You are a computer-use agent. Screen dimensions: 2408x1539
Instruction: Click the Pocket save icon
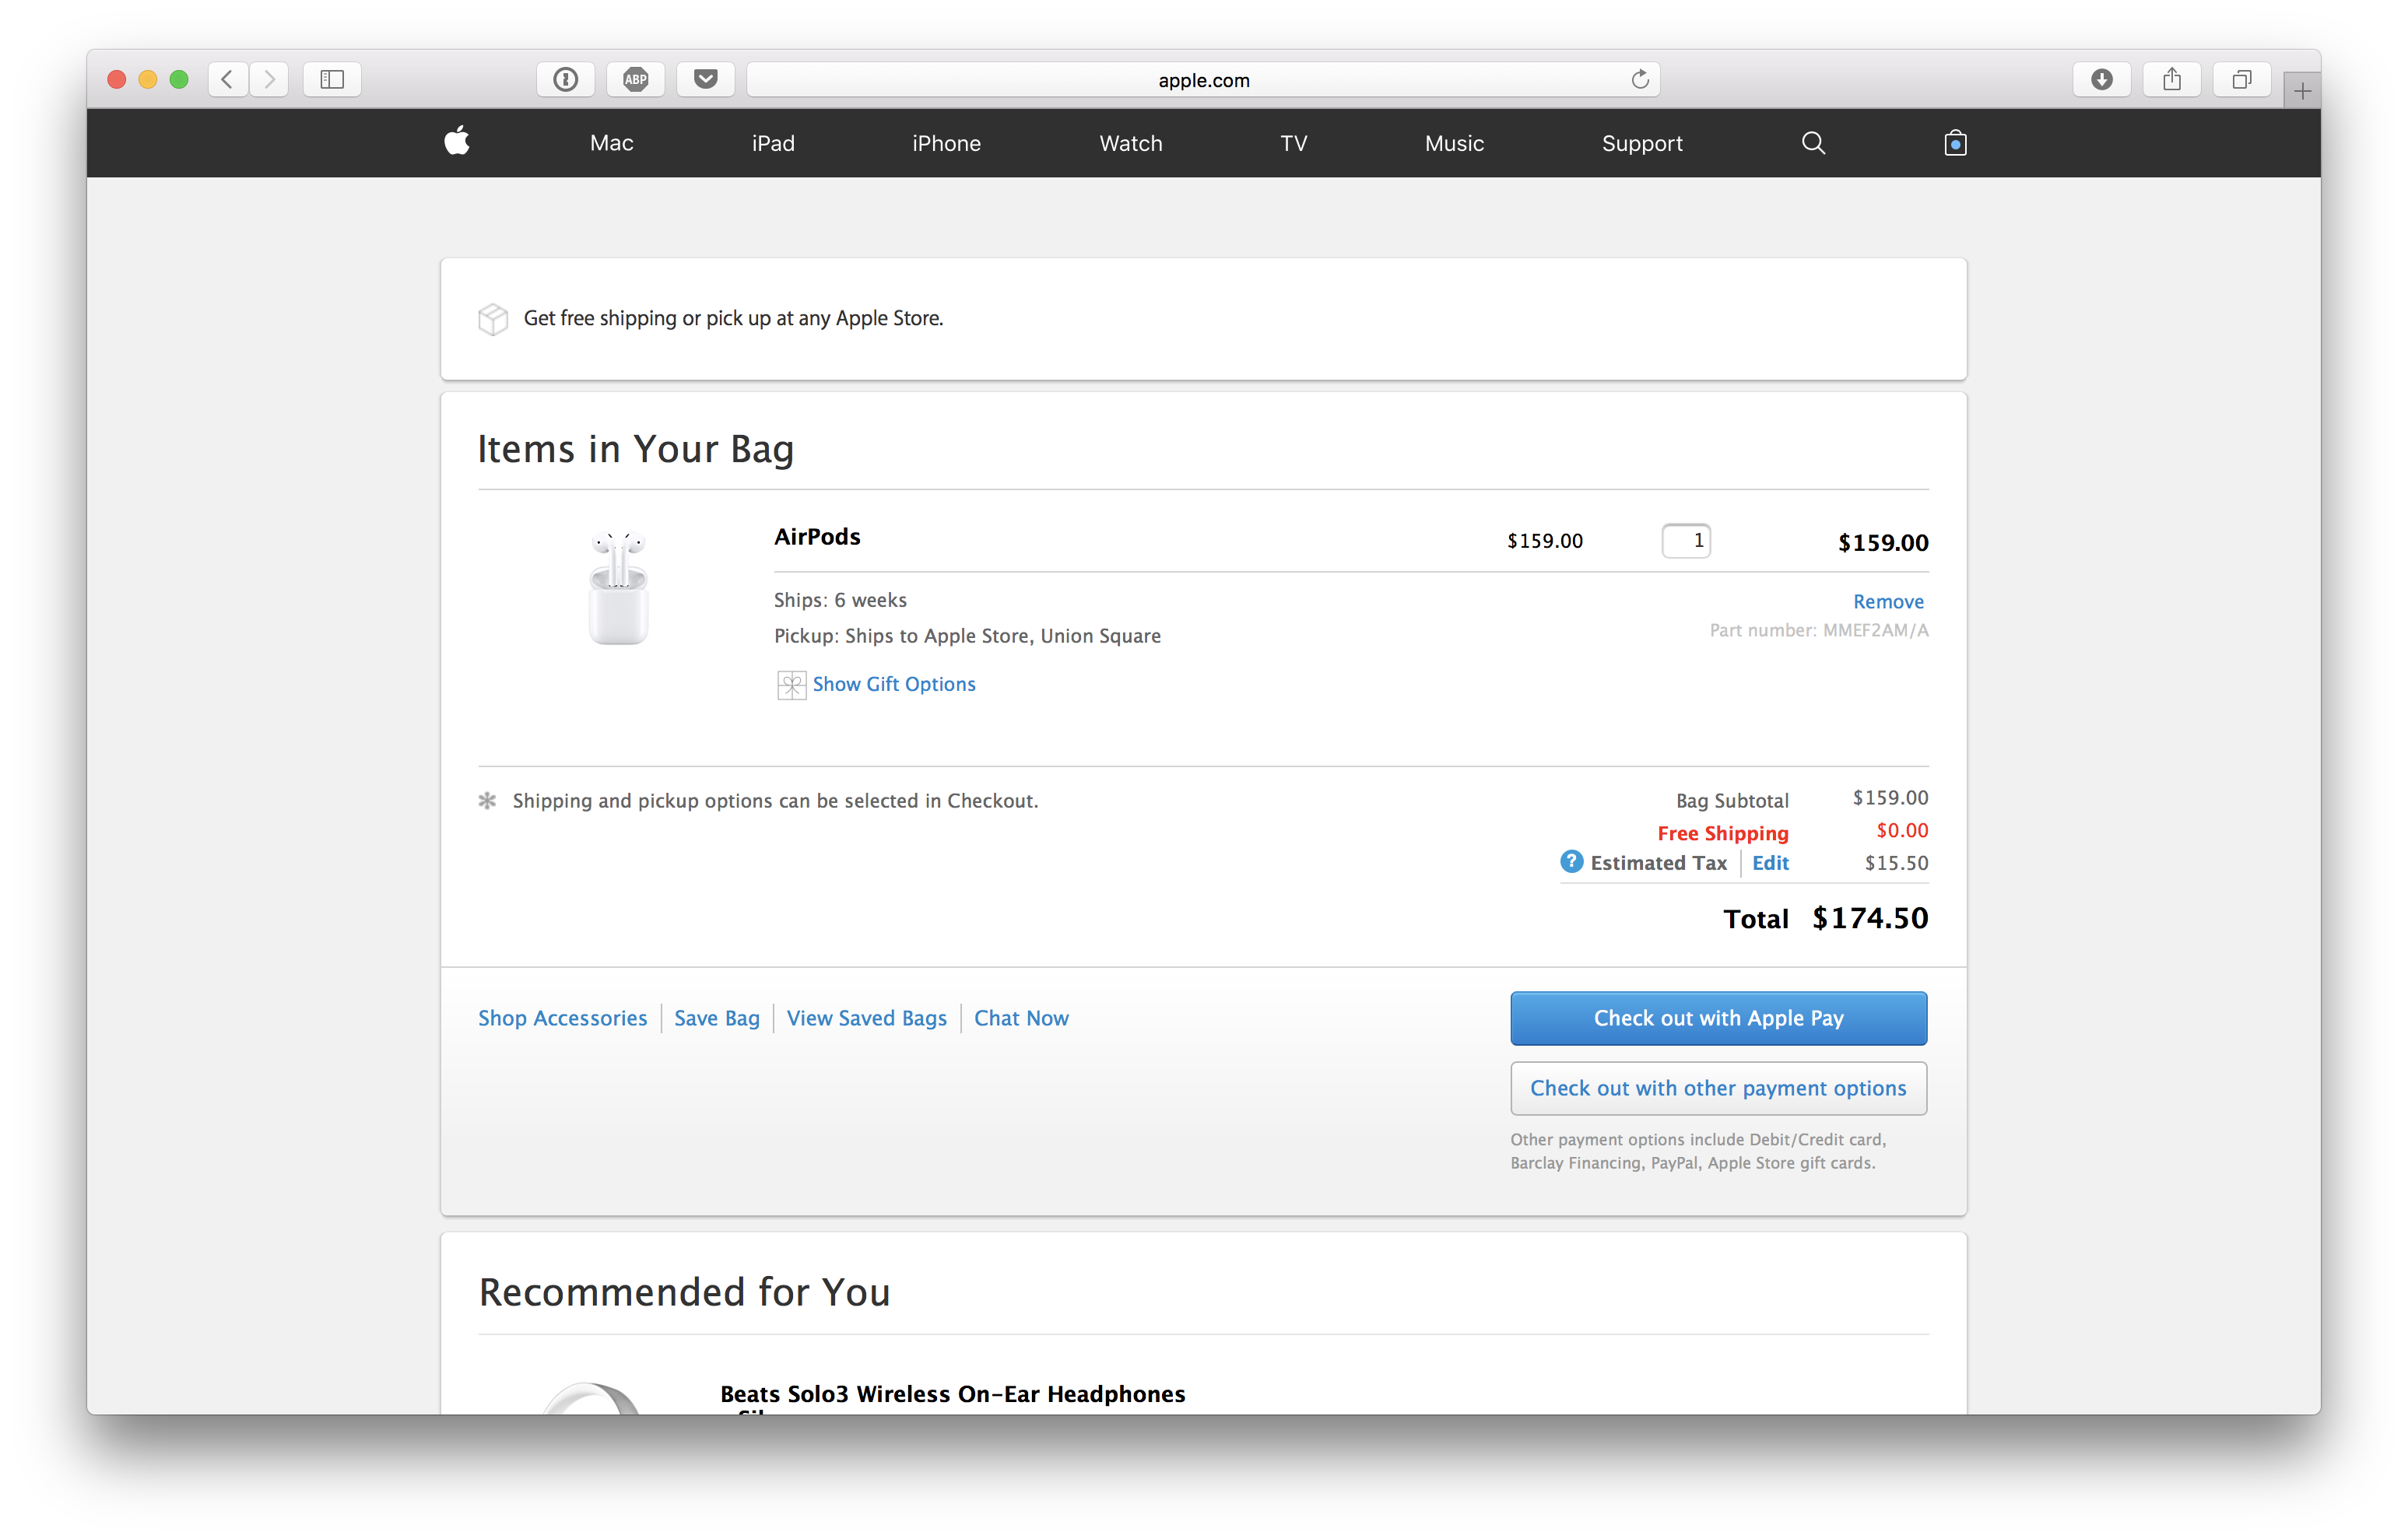pos(706,79)
